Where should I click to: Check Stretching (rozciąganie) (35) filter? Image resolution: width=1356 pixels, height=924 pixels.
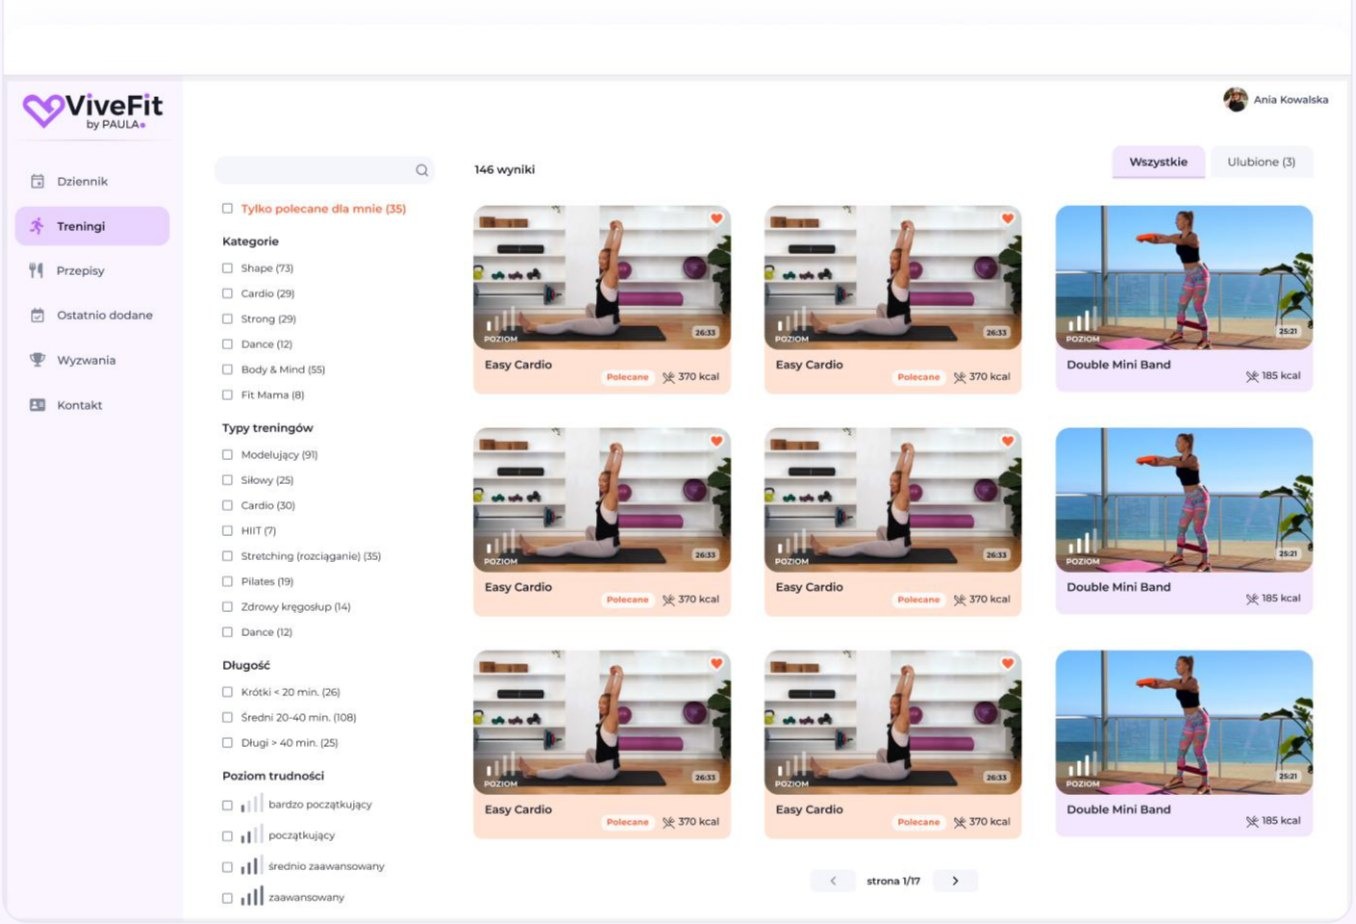[227, 556]
